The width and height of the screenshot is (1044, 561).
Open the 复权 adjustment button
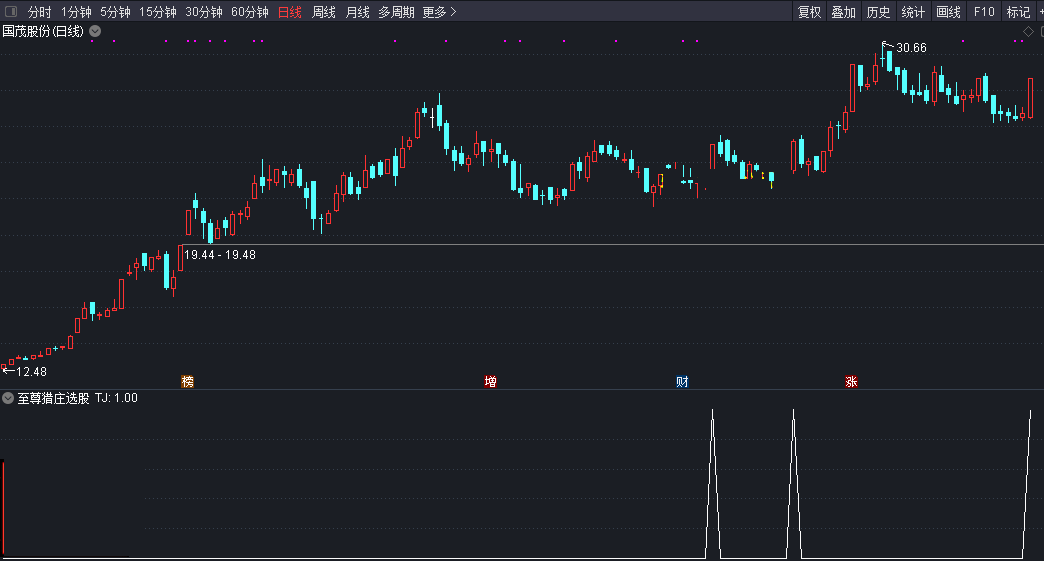click(x=810, y=12)
